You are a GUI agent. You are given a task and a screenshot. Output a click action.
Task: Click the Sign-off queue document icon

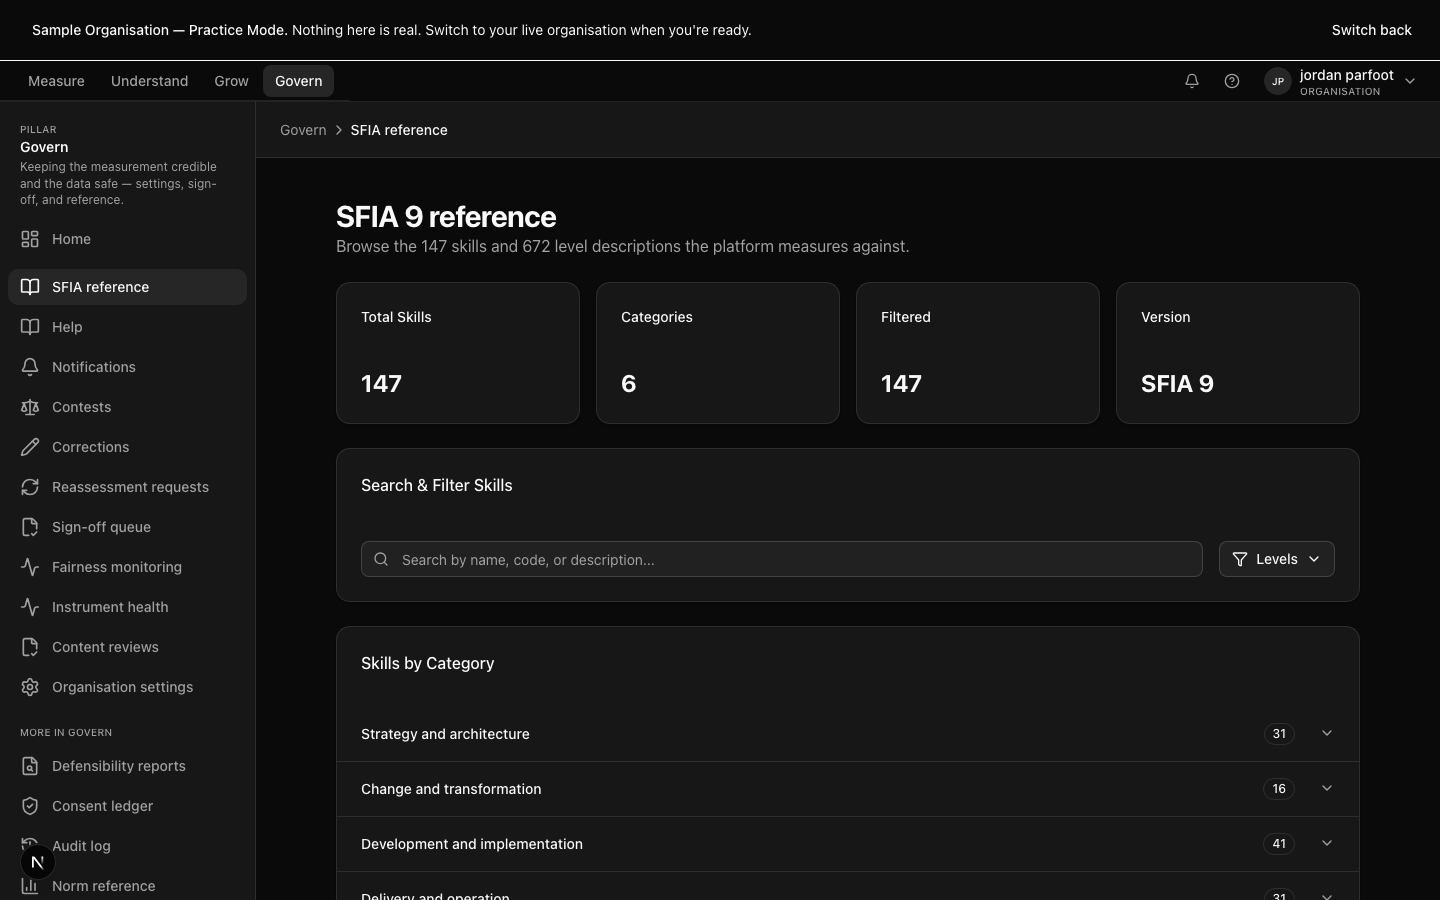(x=30, y=527)
